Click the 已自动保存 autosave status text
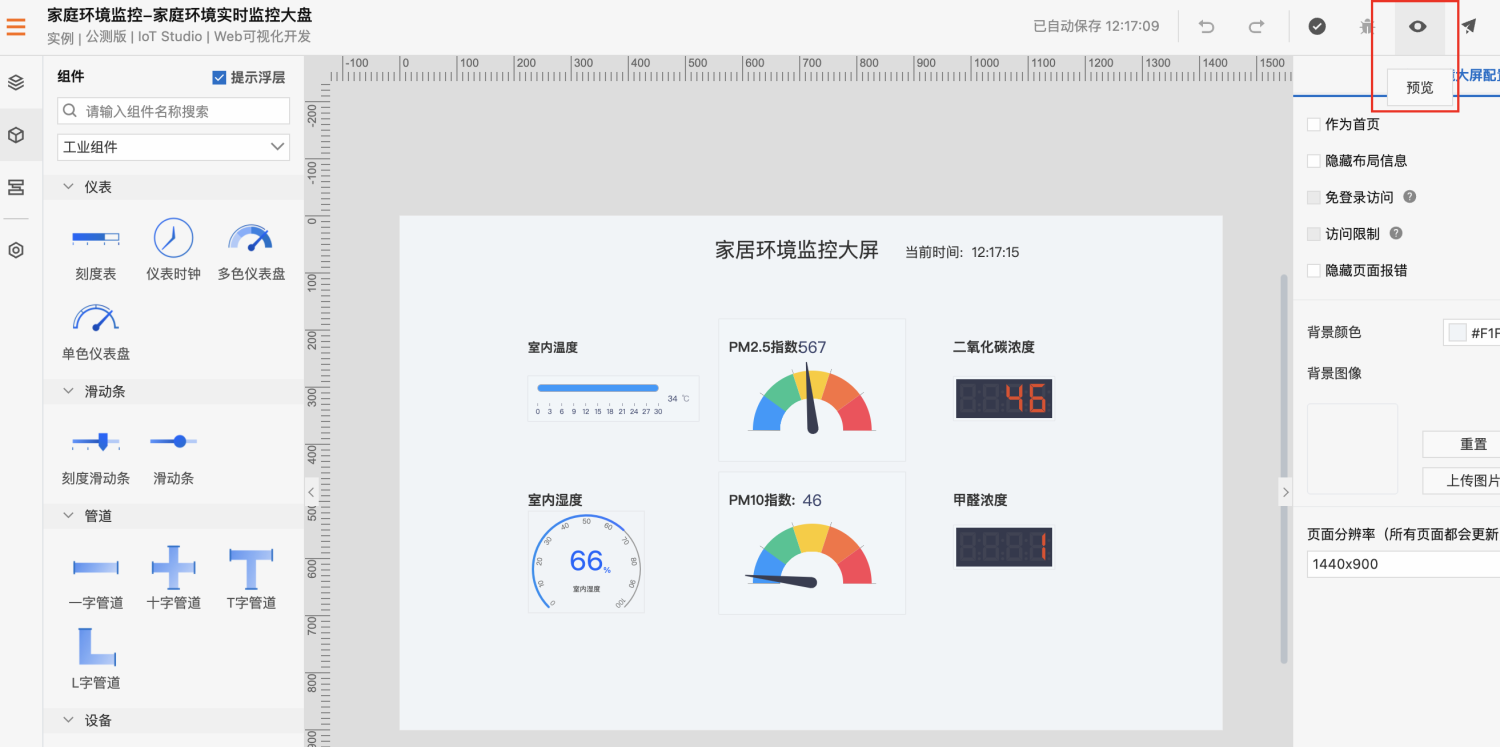Screen dimensions: 1500x747 (1096, 26)
